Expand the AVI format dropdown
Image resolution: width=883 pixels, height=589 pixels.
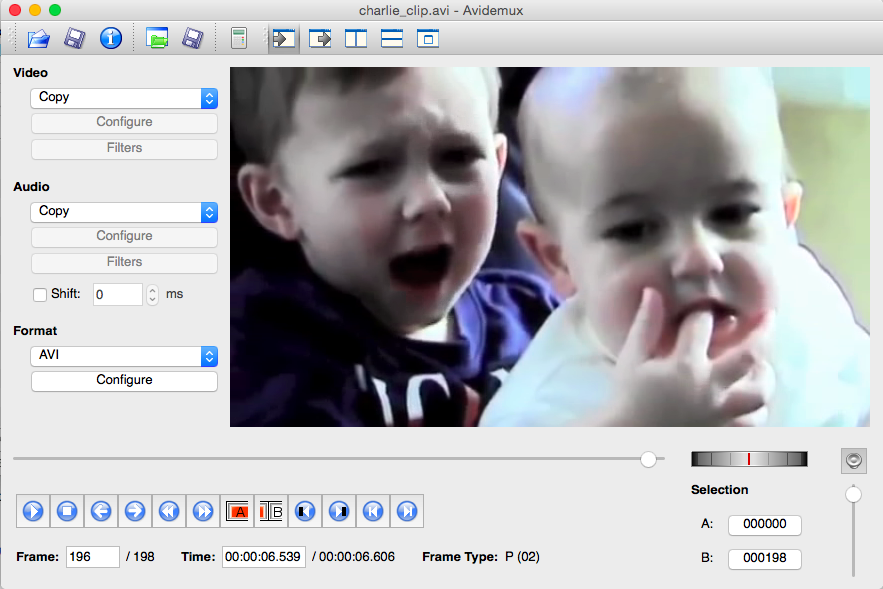(x=124, y=356)
